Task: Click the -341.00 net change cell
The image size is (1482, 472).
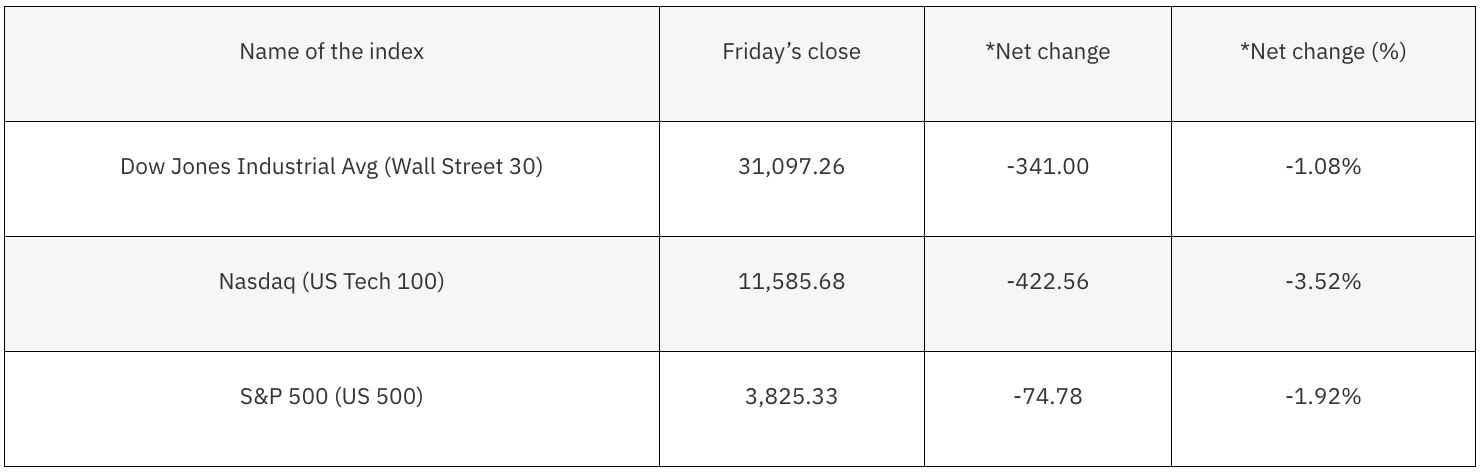Action: point(1047,166)
